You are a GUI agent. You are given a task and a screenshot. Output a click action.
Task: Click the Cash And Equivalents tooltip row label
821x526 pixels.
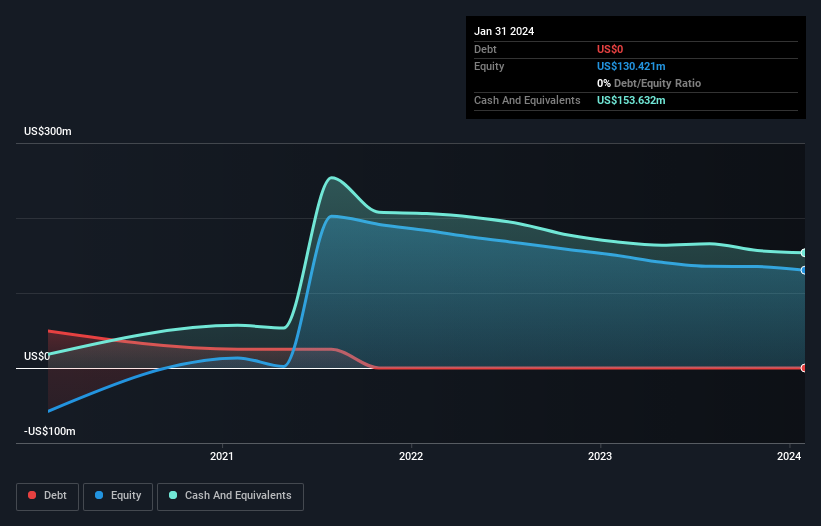click(x=527, y=100)
